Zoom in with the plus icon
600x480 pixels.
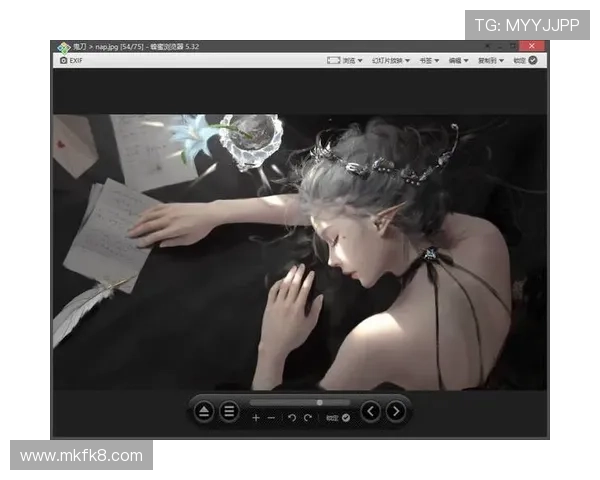pos(256,417)
